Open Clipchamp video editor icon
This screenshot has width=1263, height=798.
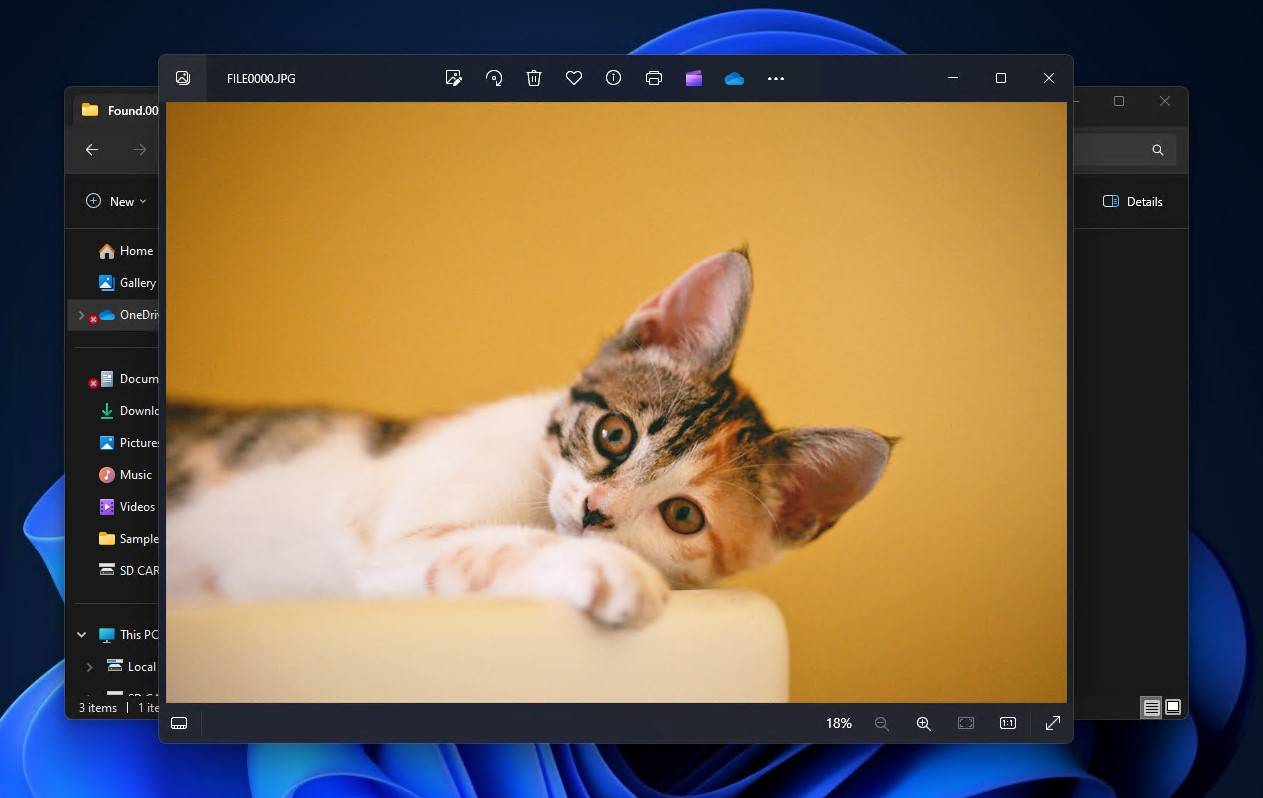(x=694, y=78)
